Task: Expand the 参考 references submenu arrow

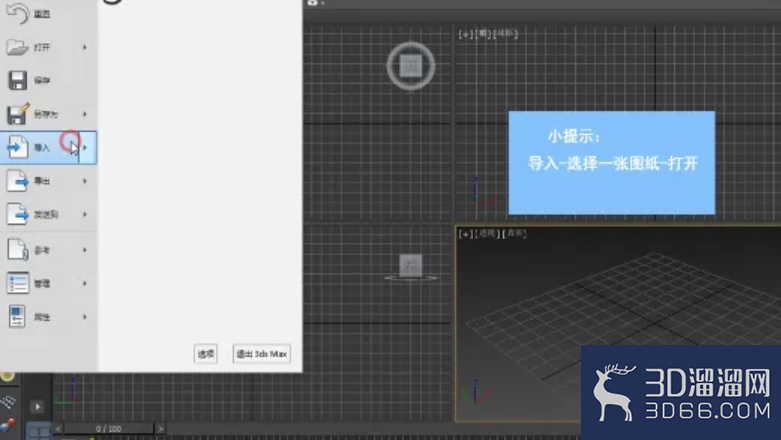Action: tap(85, 250)
